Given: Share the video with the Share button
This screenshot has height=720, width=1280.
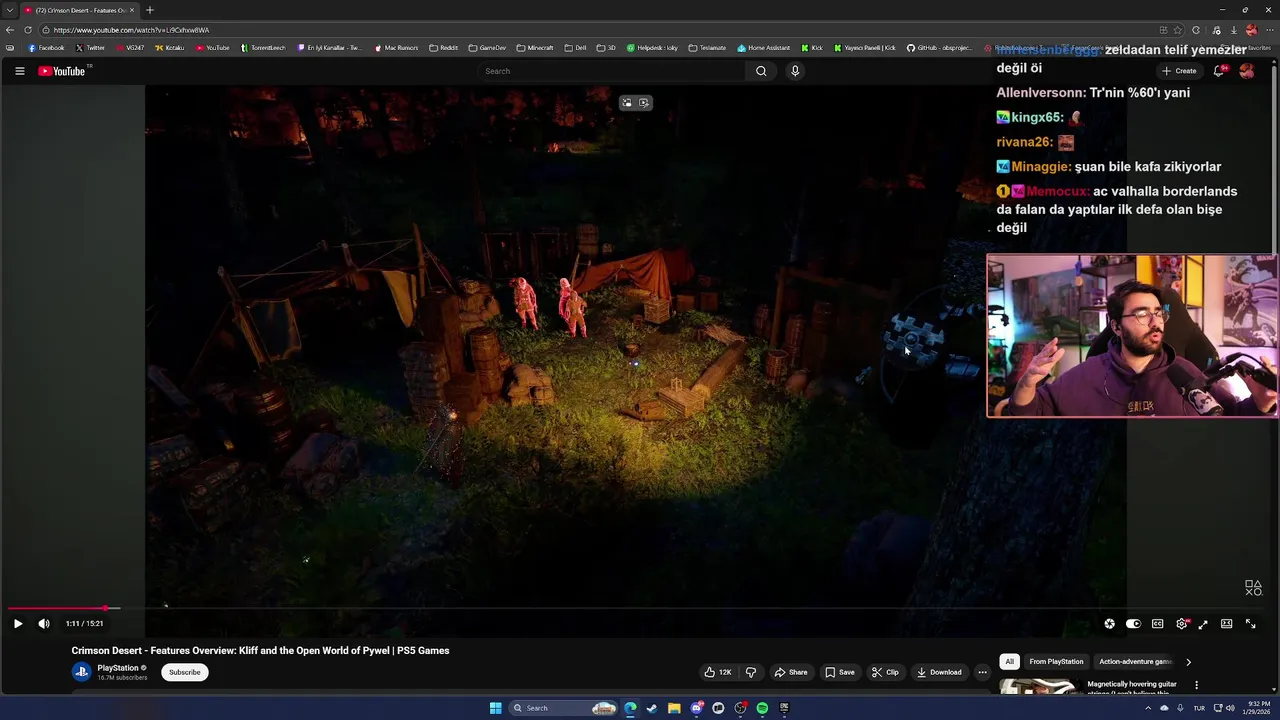Looking at the screenshot, I should (x=790, y=672).
